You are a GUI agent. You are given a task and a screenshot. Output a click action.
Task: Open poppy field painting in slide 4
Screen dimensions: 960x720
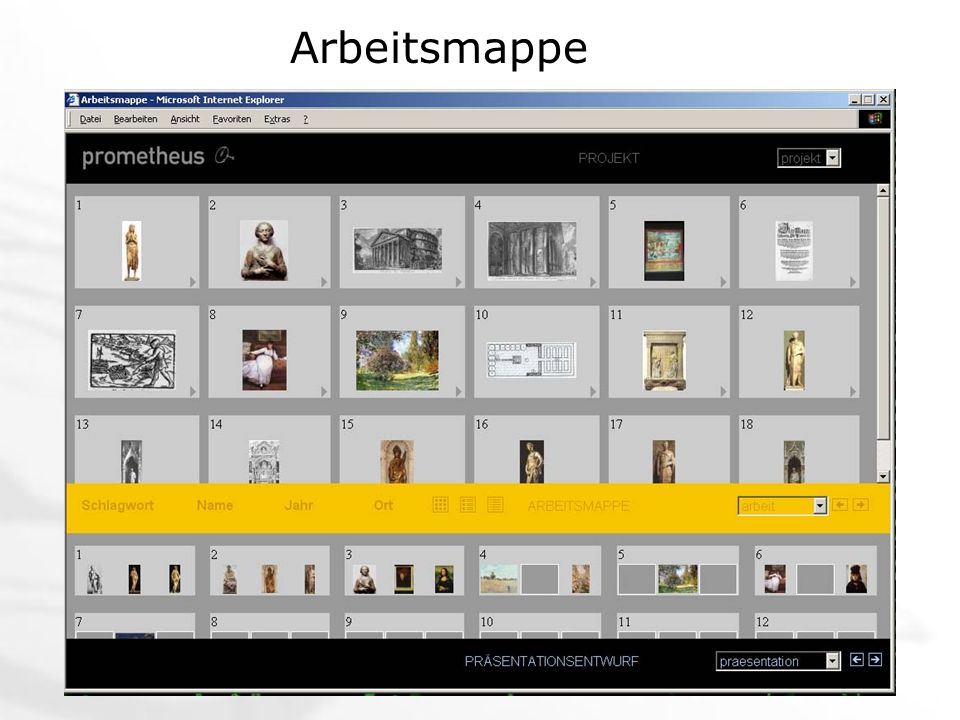pos(499,579)
